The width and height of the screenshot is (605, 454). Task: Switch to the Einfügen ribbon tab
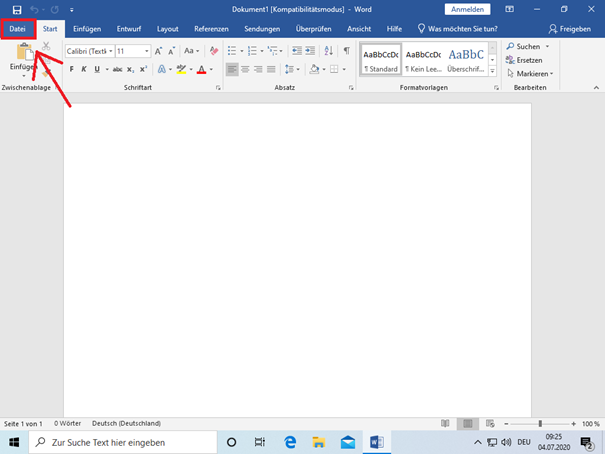(87, 29)
